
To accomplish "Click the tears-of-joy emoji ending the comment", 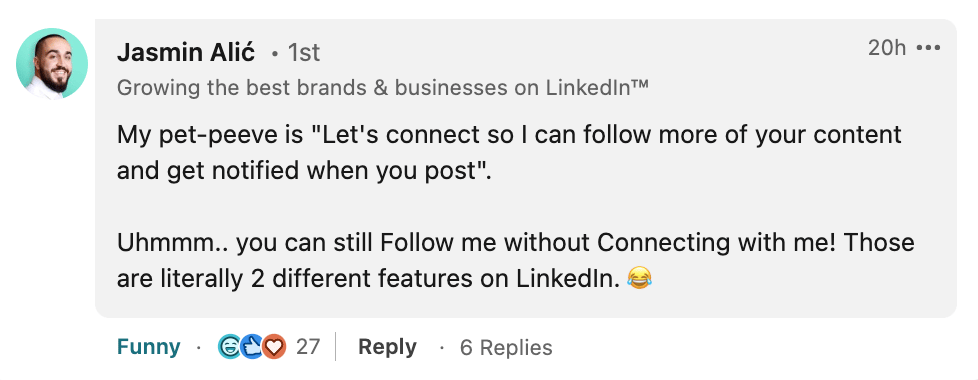I will (639, 278).
